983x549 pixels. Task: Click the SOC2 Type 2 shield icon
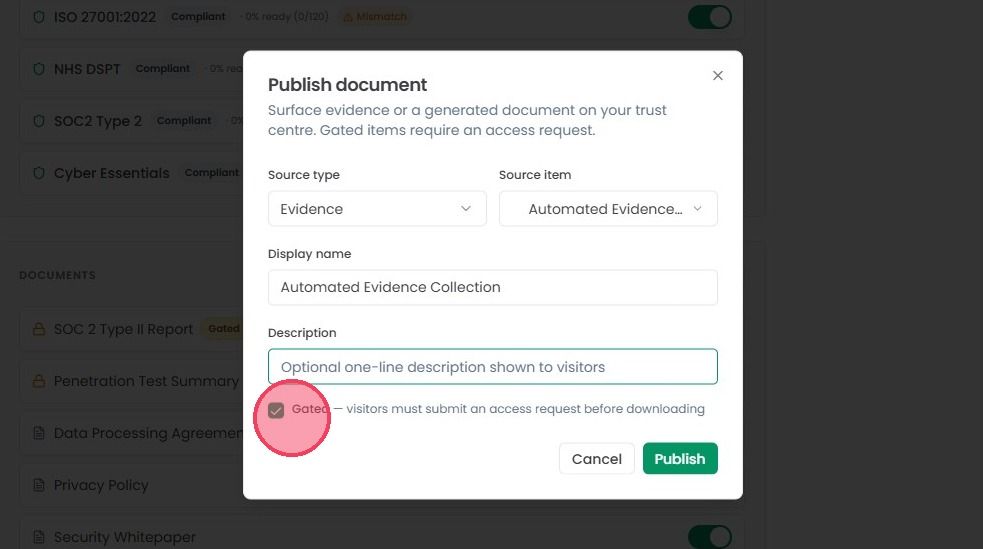click(x=39, y=121)
